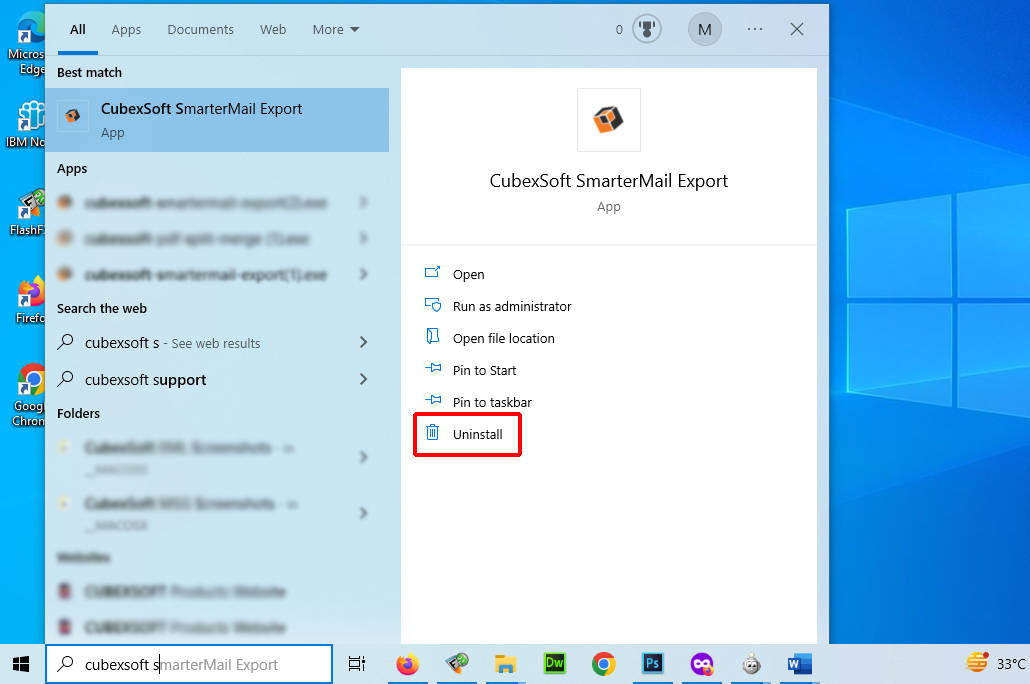Choose Run as administrator option

pyautogui.click(x=512, y=306)
